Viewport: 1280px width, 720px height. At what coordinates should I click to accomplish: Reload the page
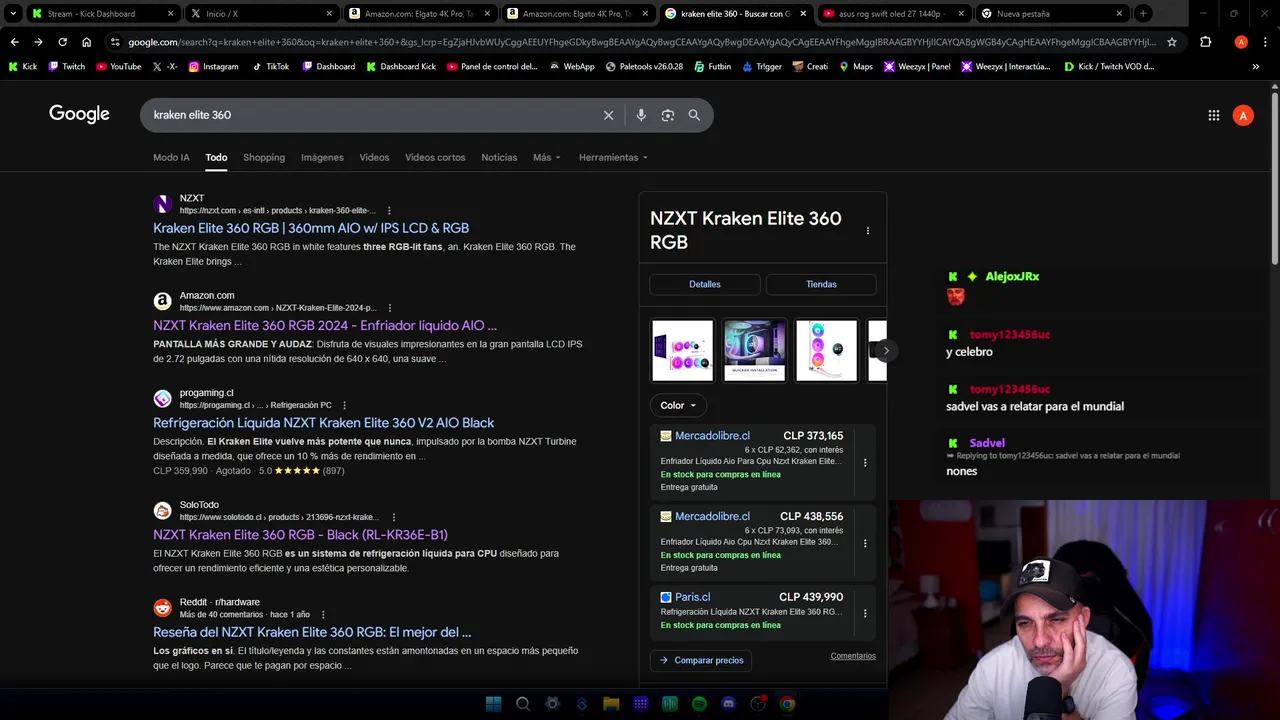coord(62,42)
